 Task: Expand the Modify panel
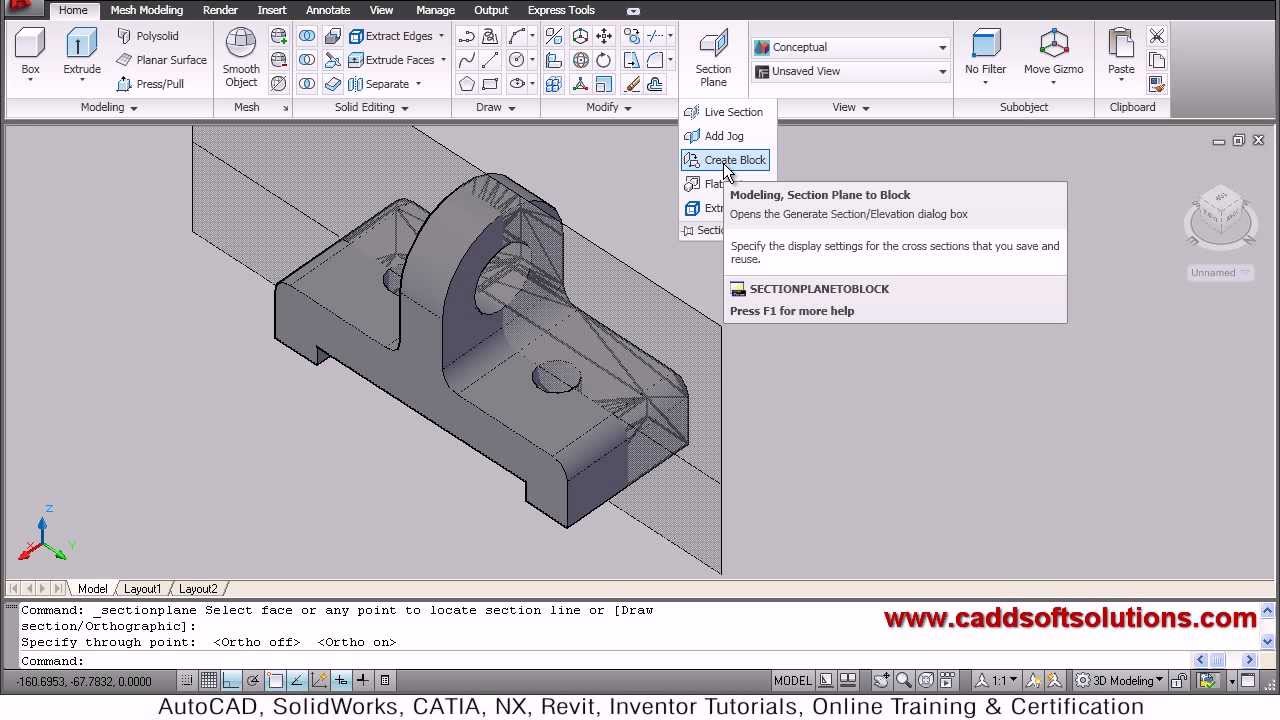tap(609, 107)
